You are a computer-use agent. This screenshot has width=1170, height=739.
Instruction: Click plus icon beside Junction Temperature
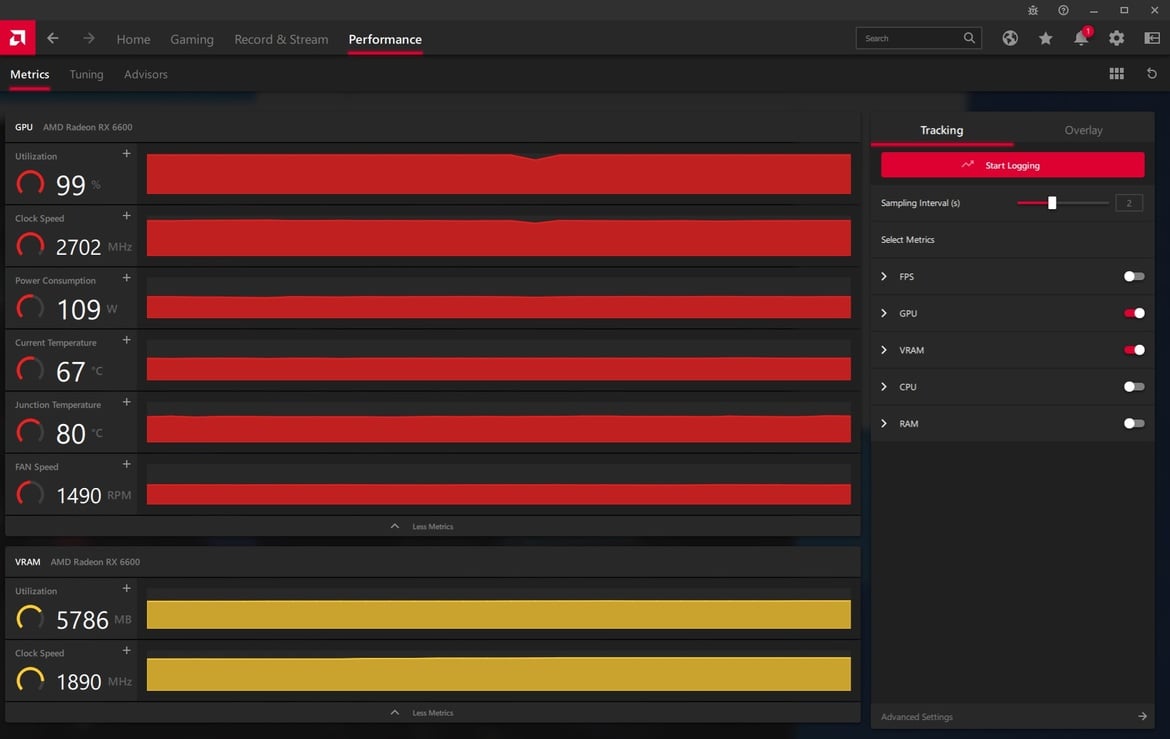click(126, 402)
